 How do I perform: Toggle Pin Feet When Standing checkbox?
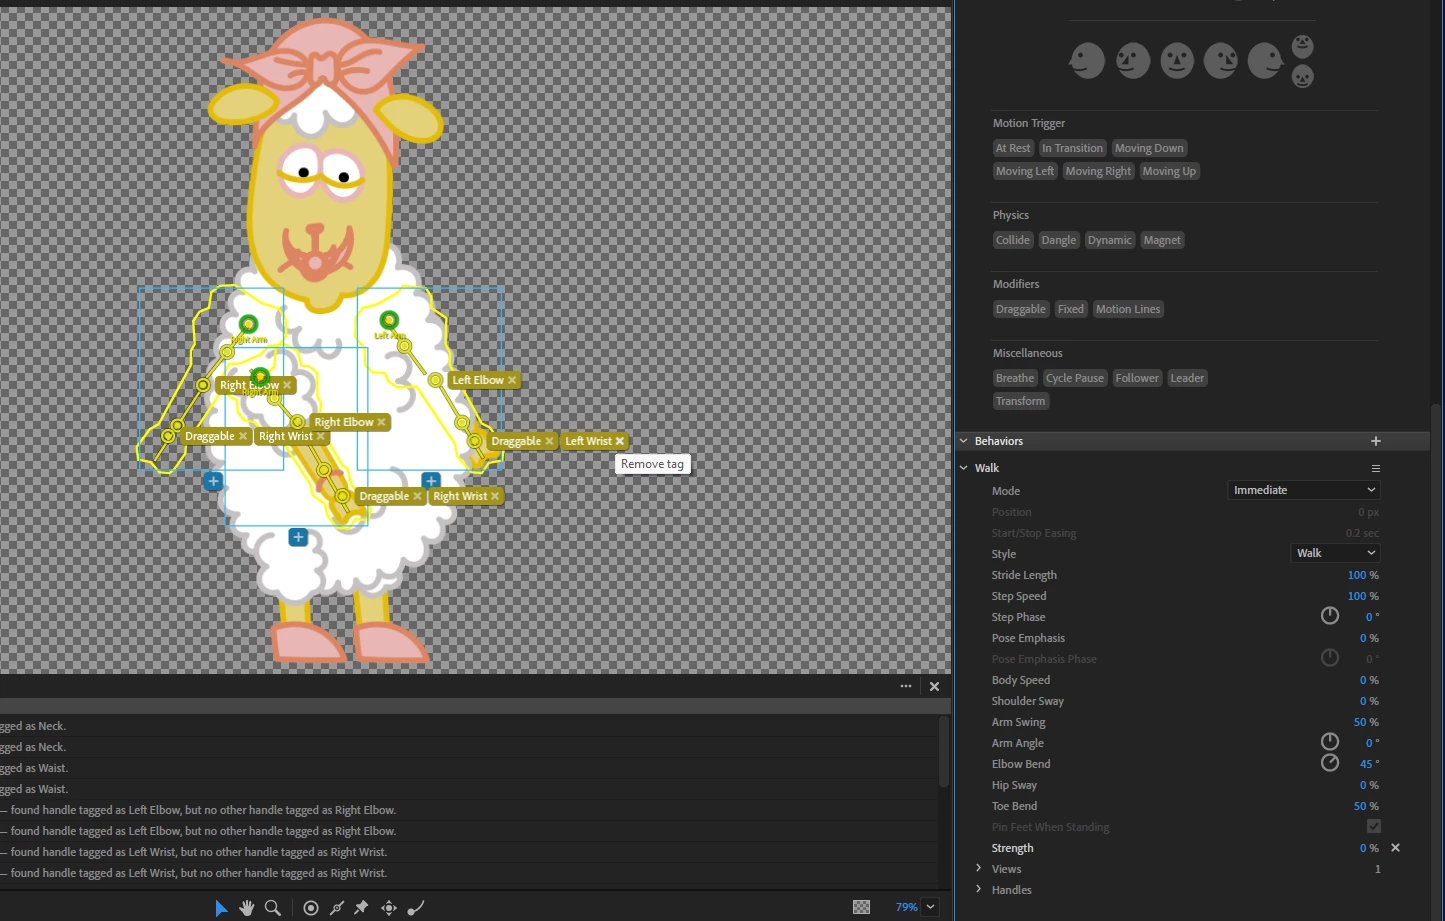coord(1374,827)
